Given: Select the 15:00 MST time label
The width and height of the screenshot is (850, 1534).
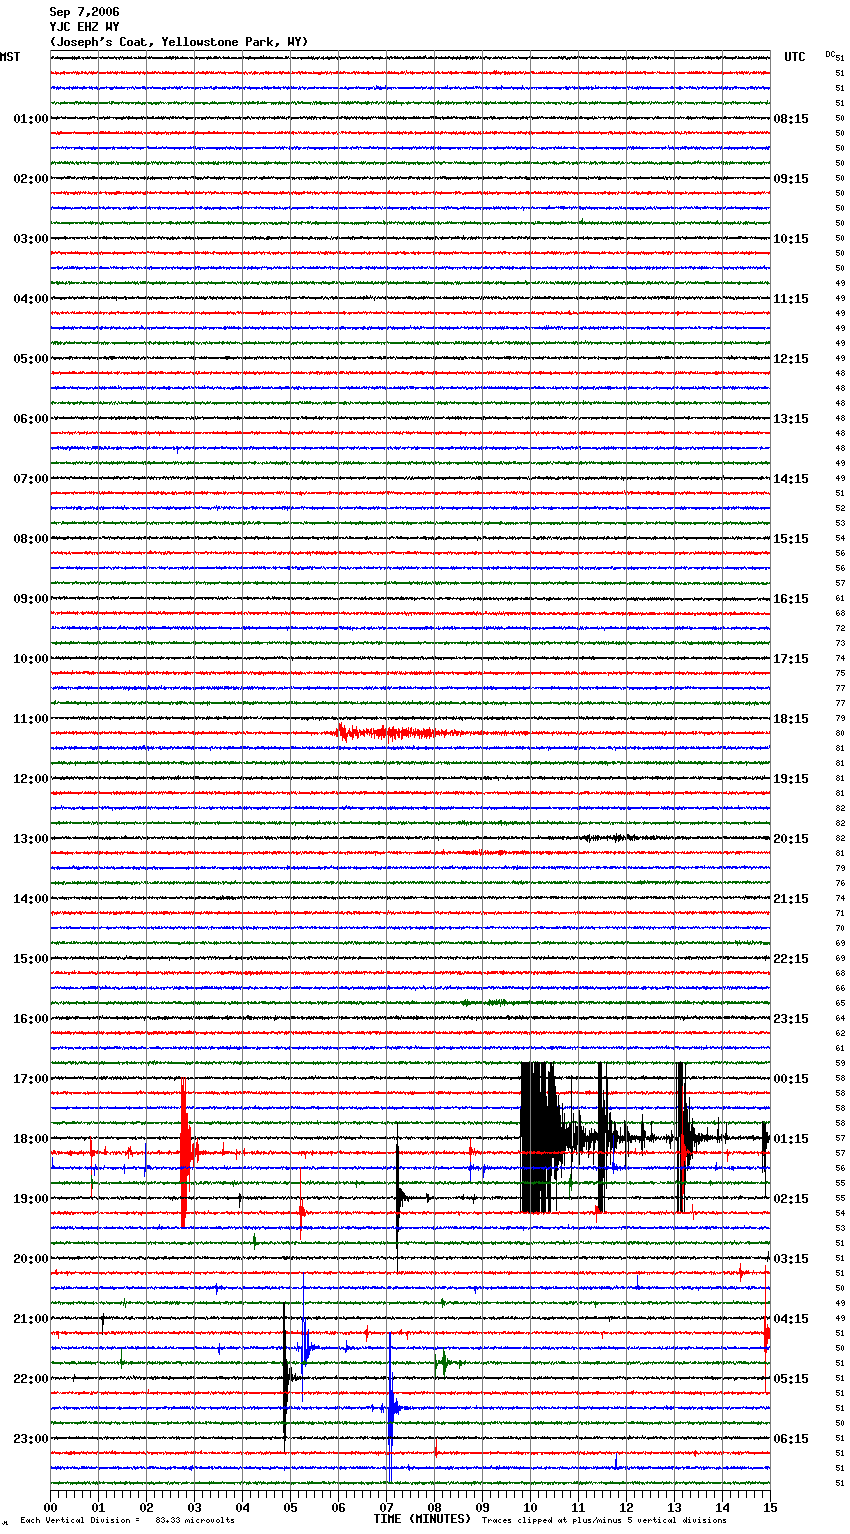Looking at the screenshot, I should click(x=30, y=959).
